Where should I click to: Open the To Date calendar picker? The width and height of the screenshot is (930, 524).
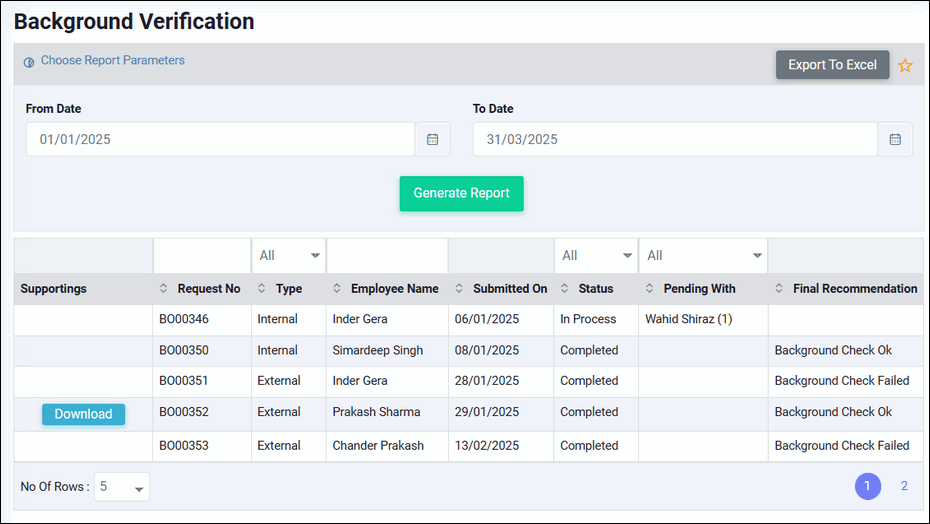point(895,140)
